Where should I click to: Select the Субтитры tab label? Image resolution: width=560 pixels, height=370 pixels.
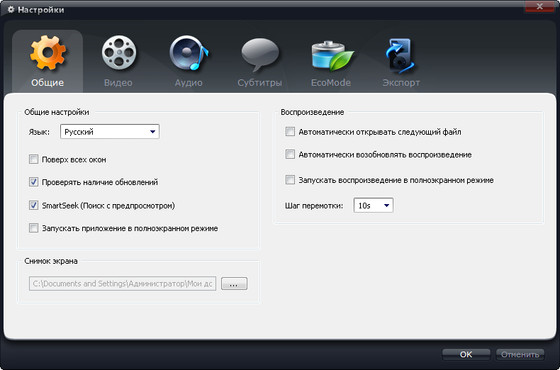pyautogui.click(x=260, y=83)
